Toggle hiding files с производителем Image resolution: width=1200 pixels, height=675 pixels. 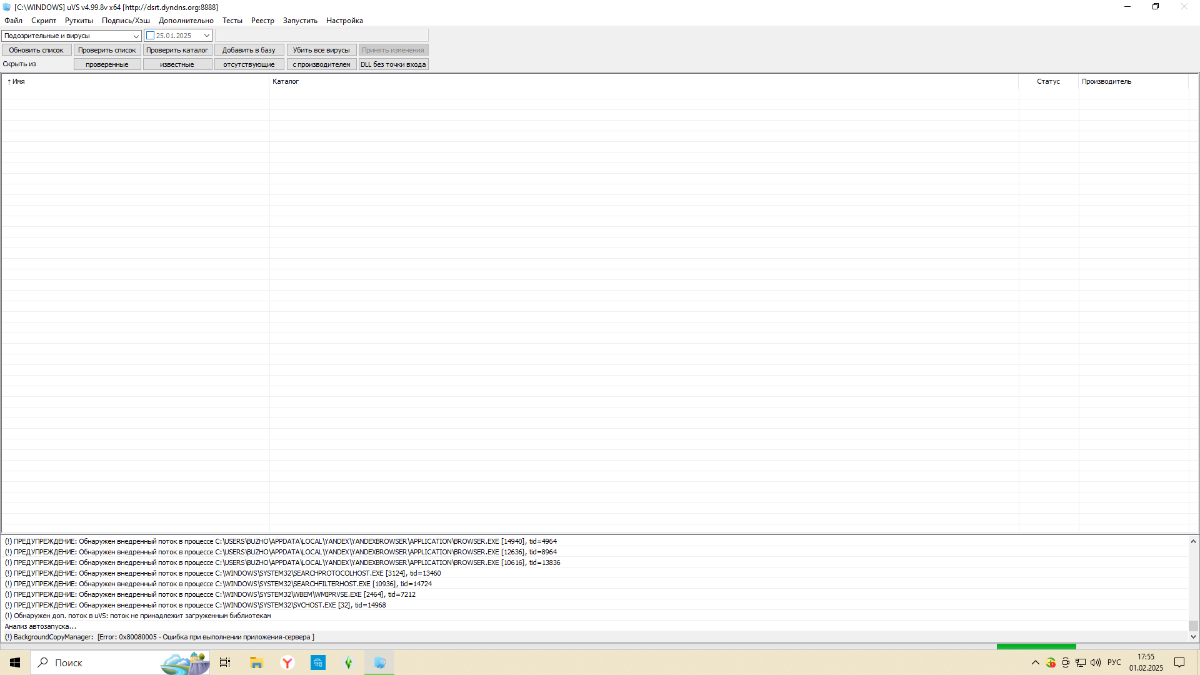[x=321, y=64]
